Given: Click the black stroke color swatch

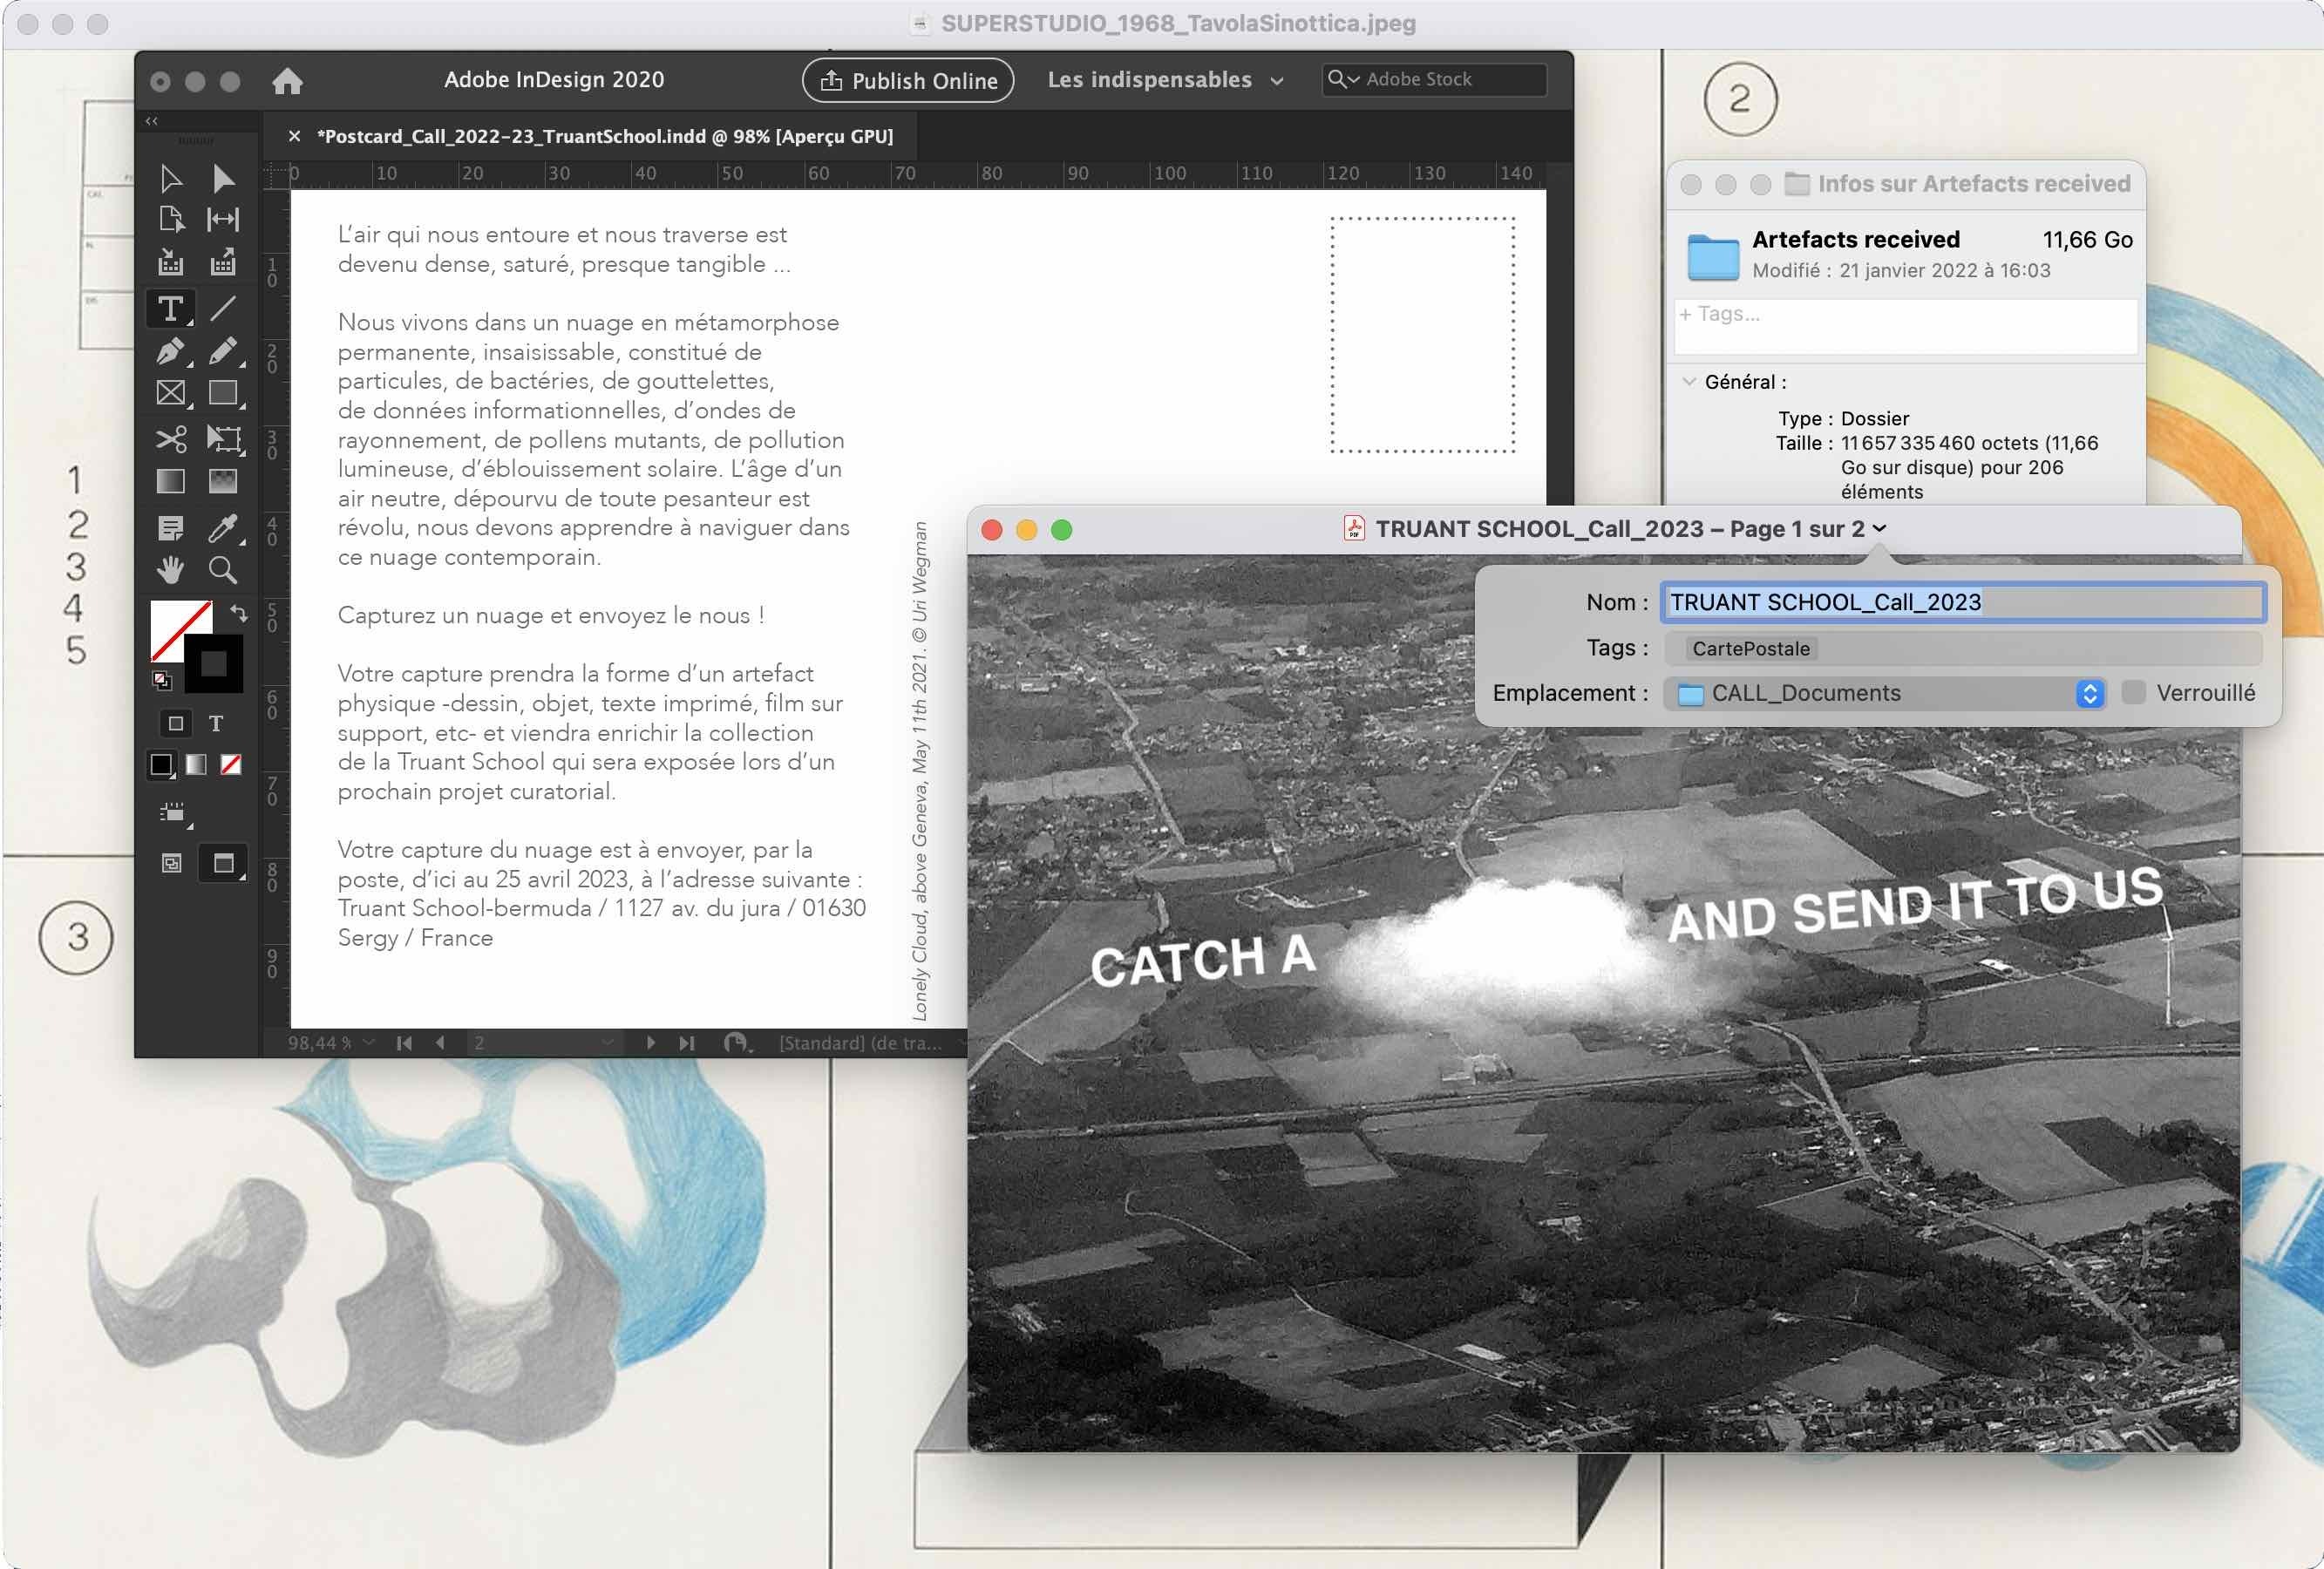Looking at the screenshot, I should coord(214,664).
